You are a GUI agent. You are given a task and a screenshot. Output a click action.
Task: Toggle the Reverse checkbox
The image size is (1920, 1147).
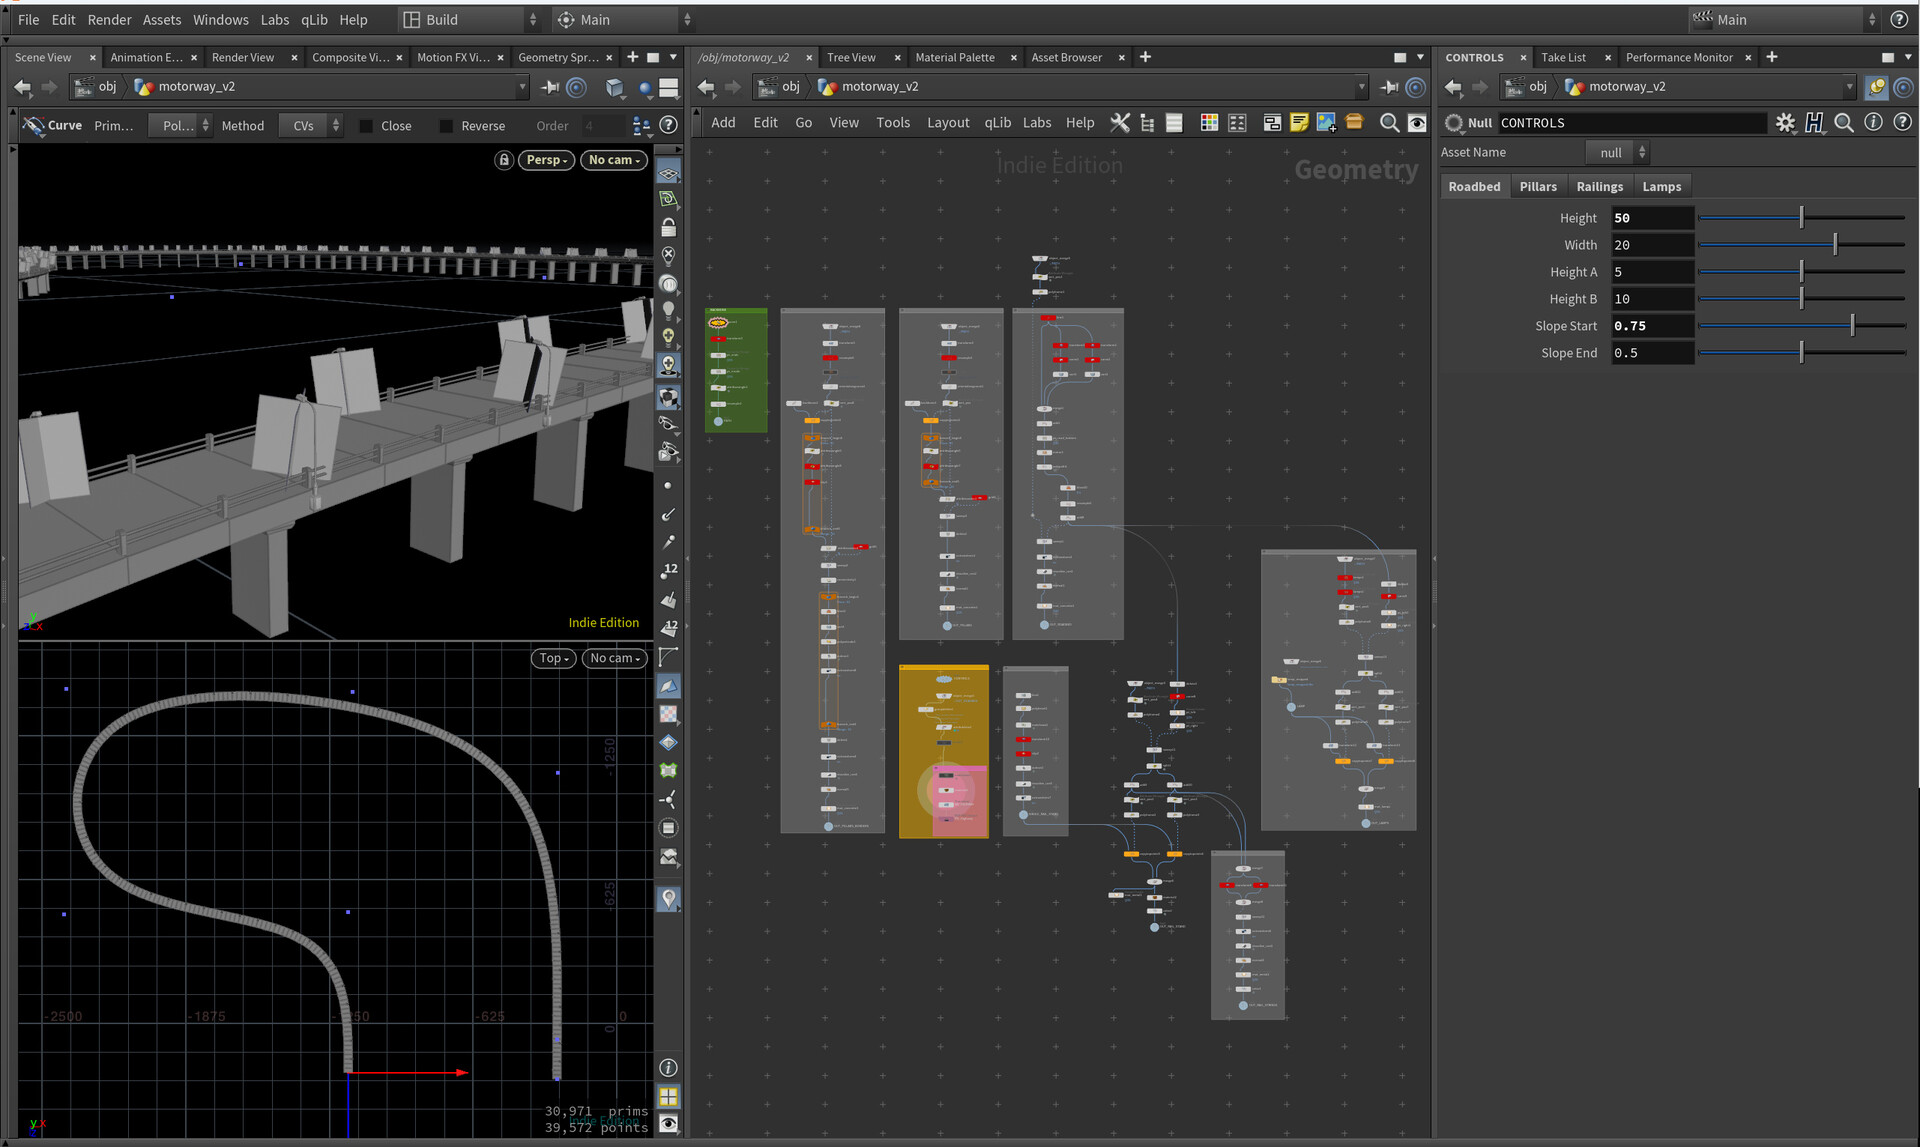tap(446, 126)
